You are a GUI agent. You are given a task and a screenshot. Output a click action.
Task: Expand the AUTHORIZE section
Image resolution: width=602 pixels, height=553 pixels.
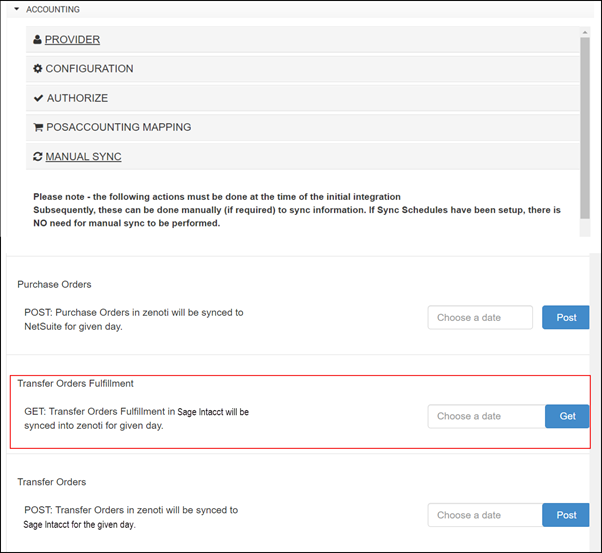coord(77,98)
